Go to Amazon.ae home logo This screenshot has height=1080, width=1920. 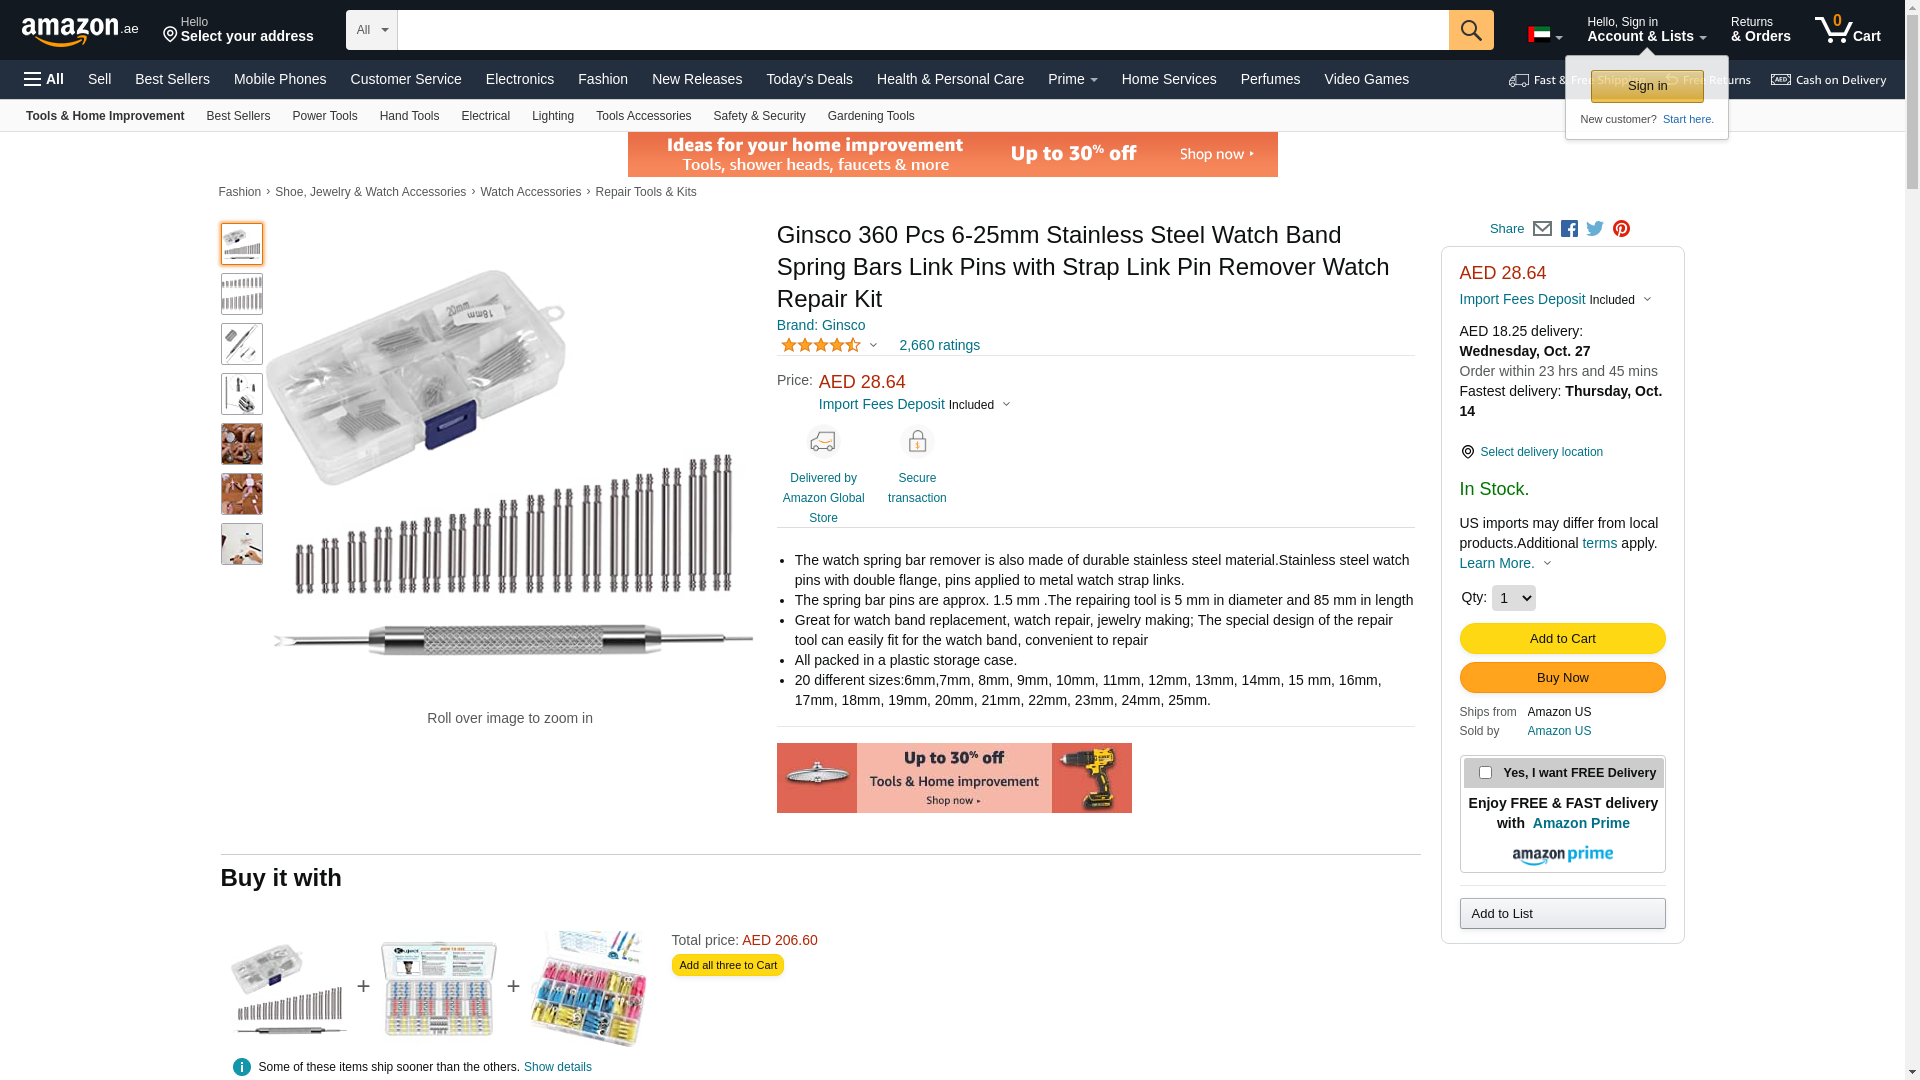coord(80,31)
